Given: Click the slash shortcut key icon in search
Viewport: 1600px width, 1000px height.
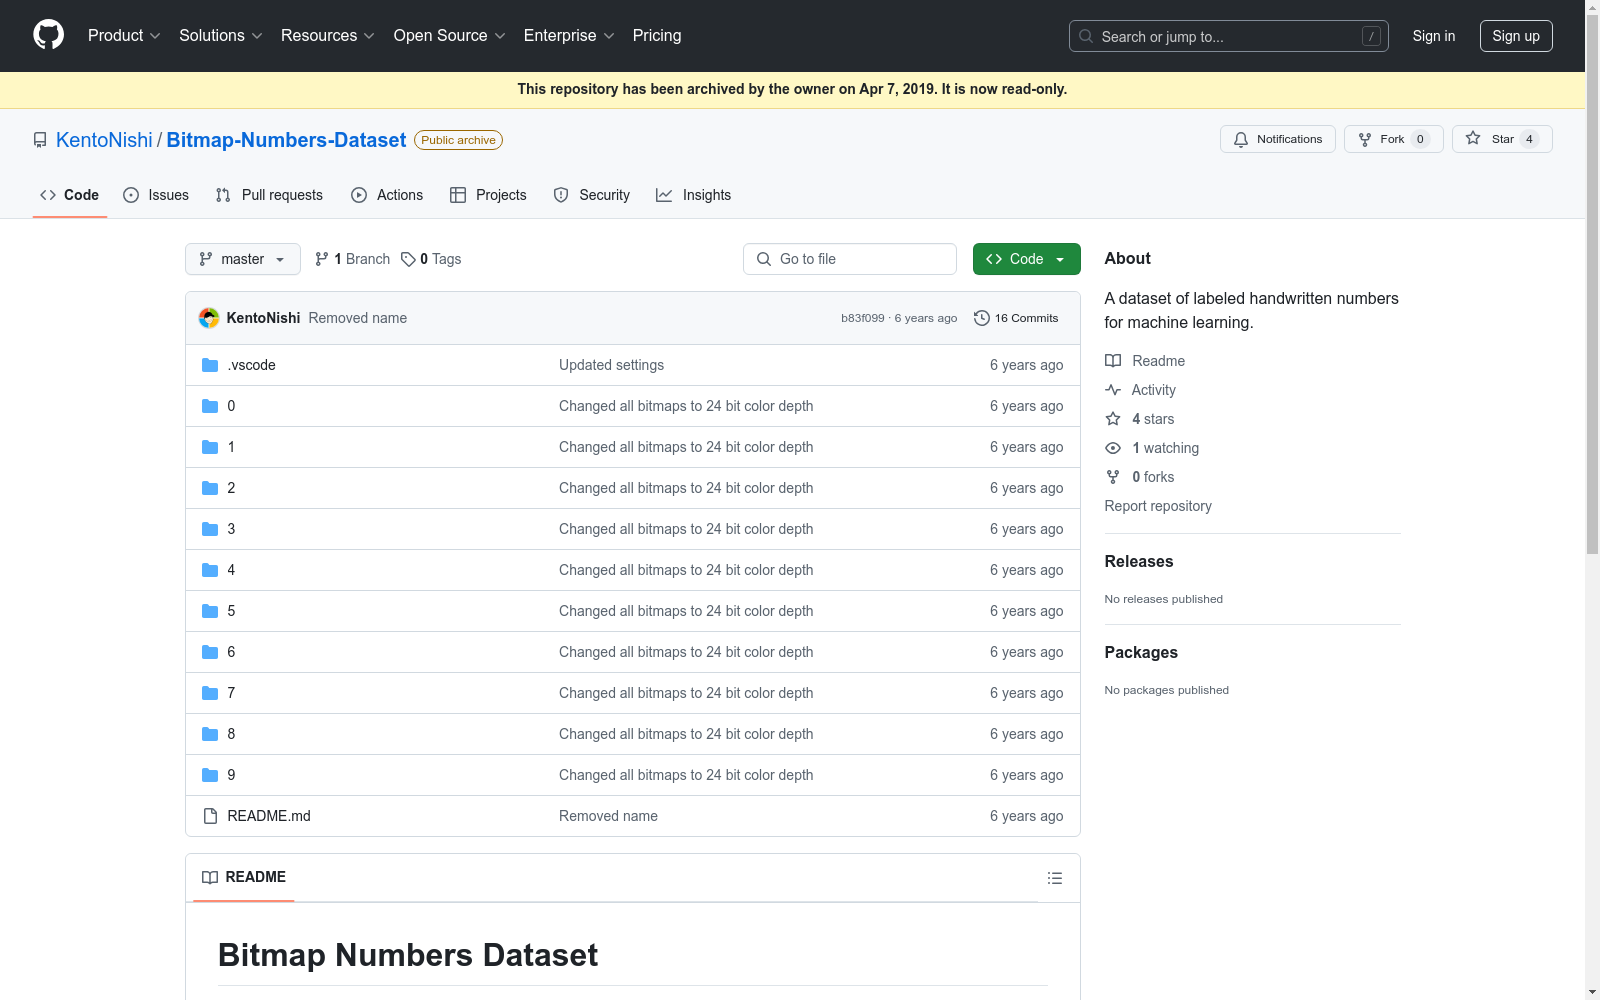Looking at the screenshot, I should (1371, 36).
